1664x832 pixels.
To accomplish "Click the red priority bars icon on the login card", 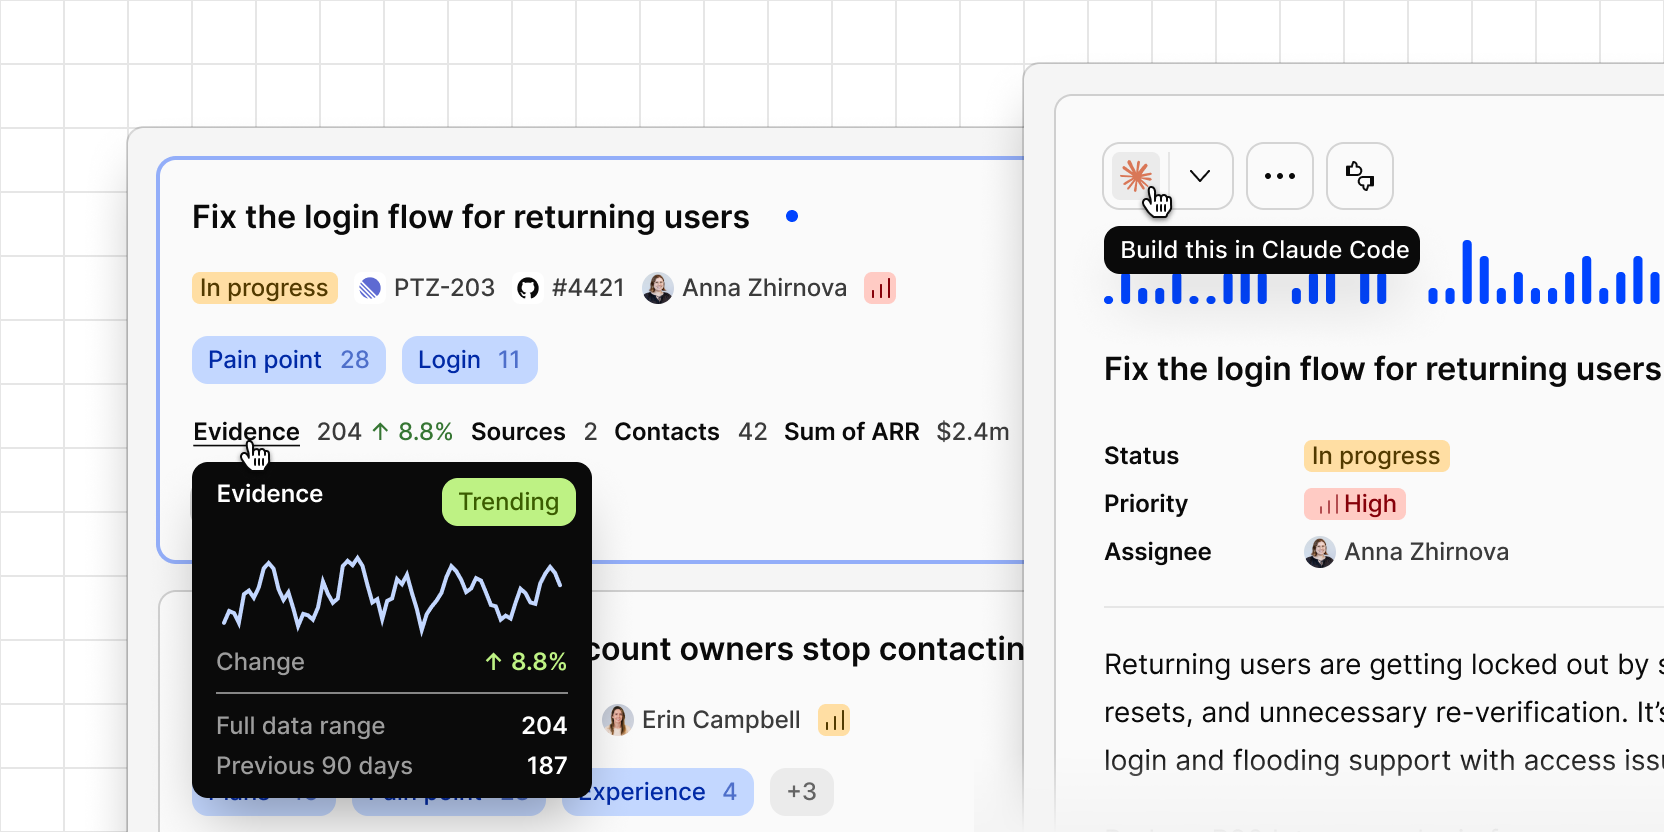I will (x=880, y=288).
